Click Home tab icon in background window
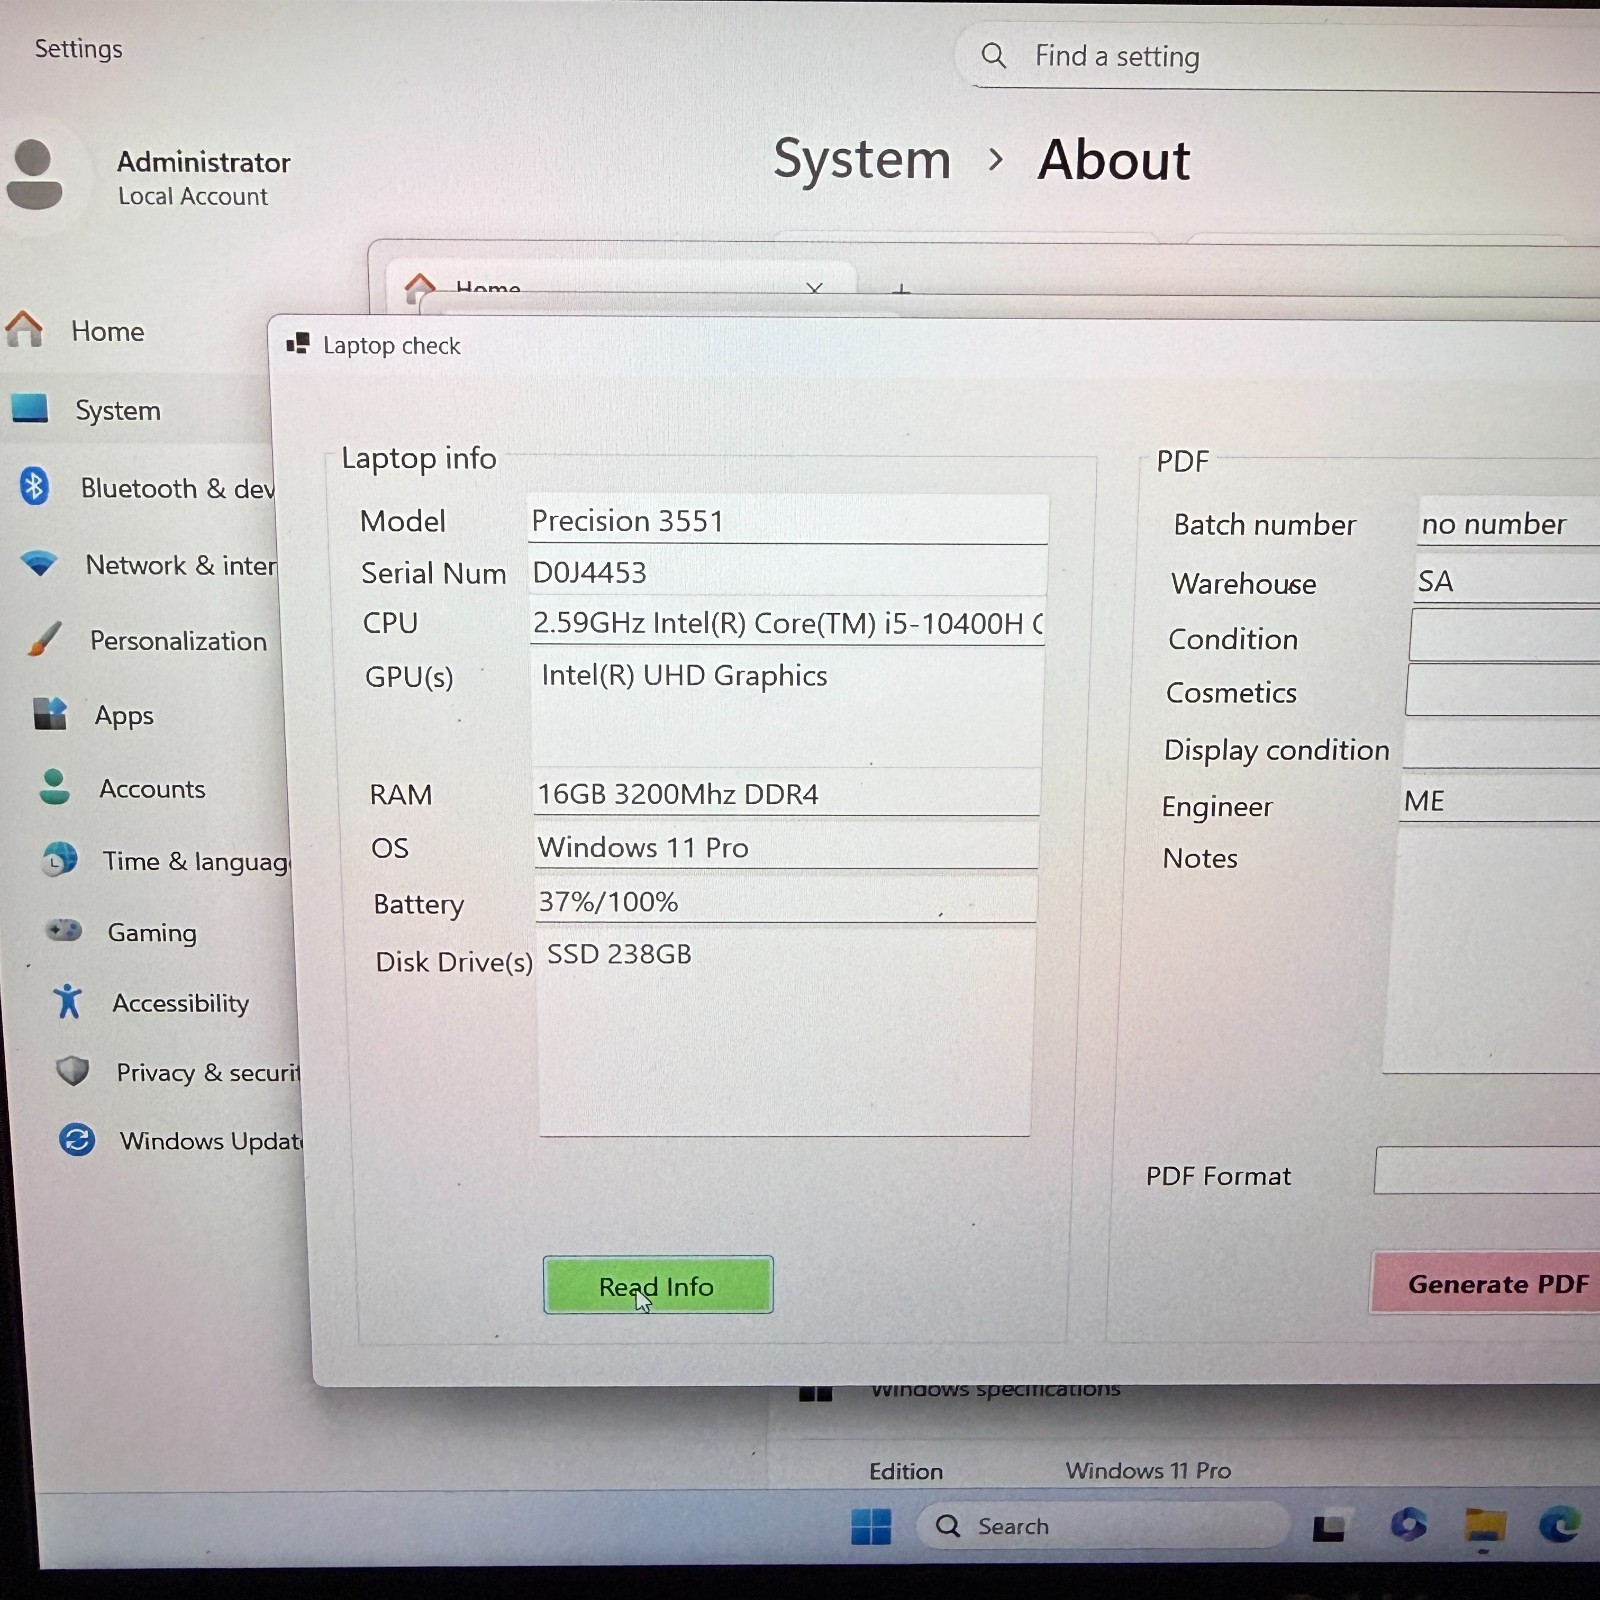This screenshot has height=1600, width=1600. 420,288
